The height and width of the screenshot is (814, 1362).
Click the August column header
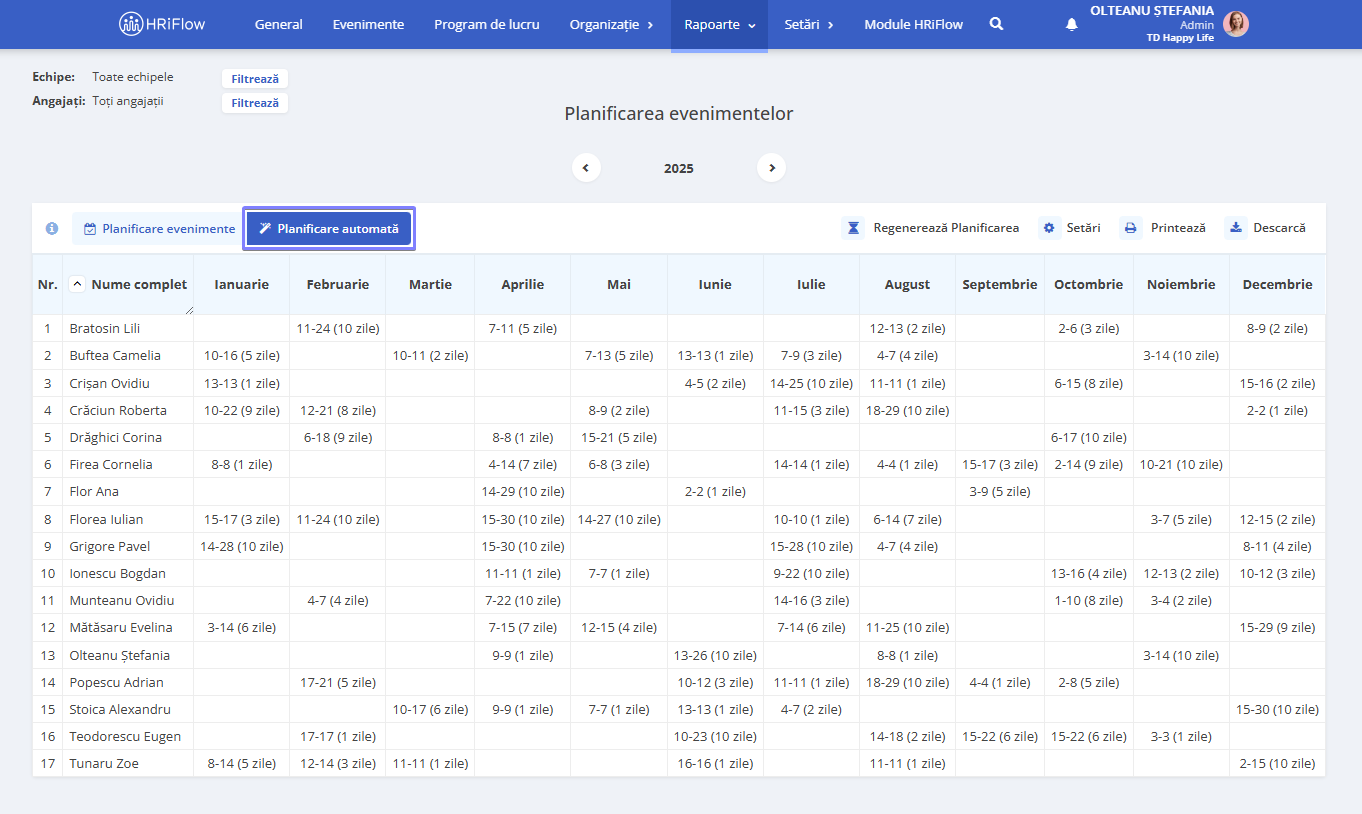(x=907, y=285)
